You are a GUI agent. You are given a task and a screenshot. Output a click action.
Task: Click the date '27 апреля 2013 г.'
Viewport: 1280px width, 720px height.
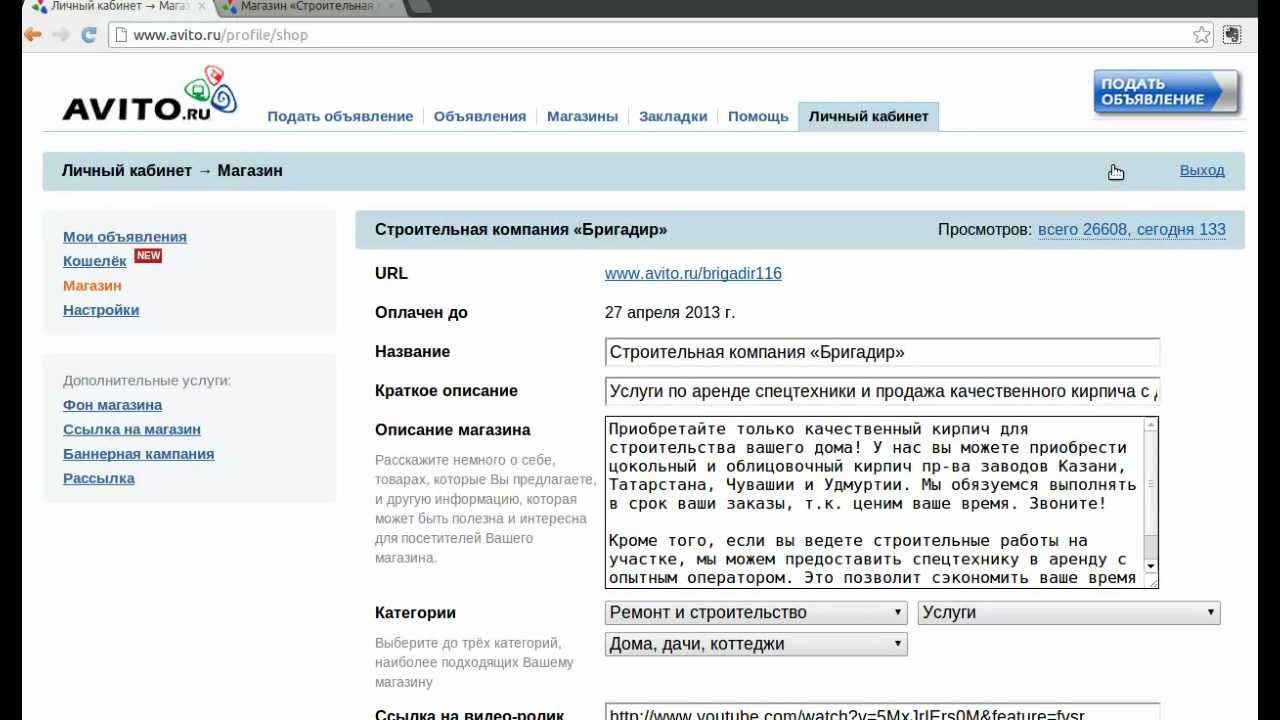pos(670,312)
